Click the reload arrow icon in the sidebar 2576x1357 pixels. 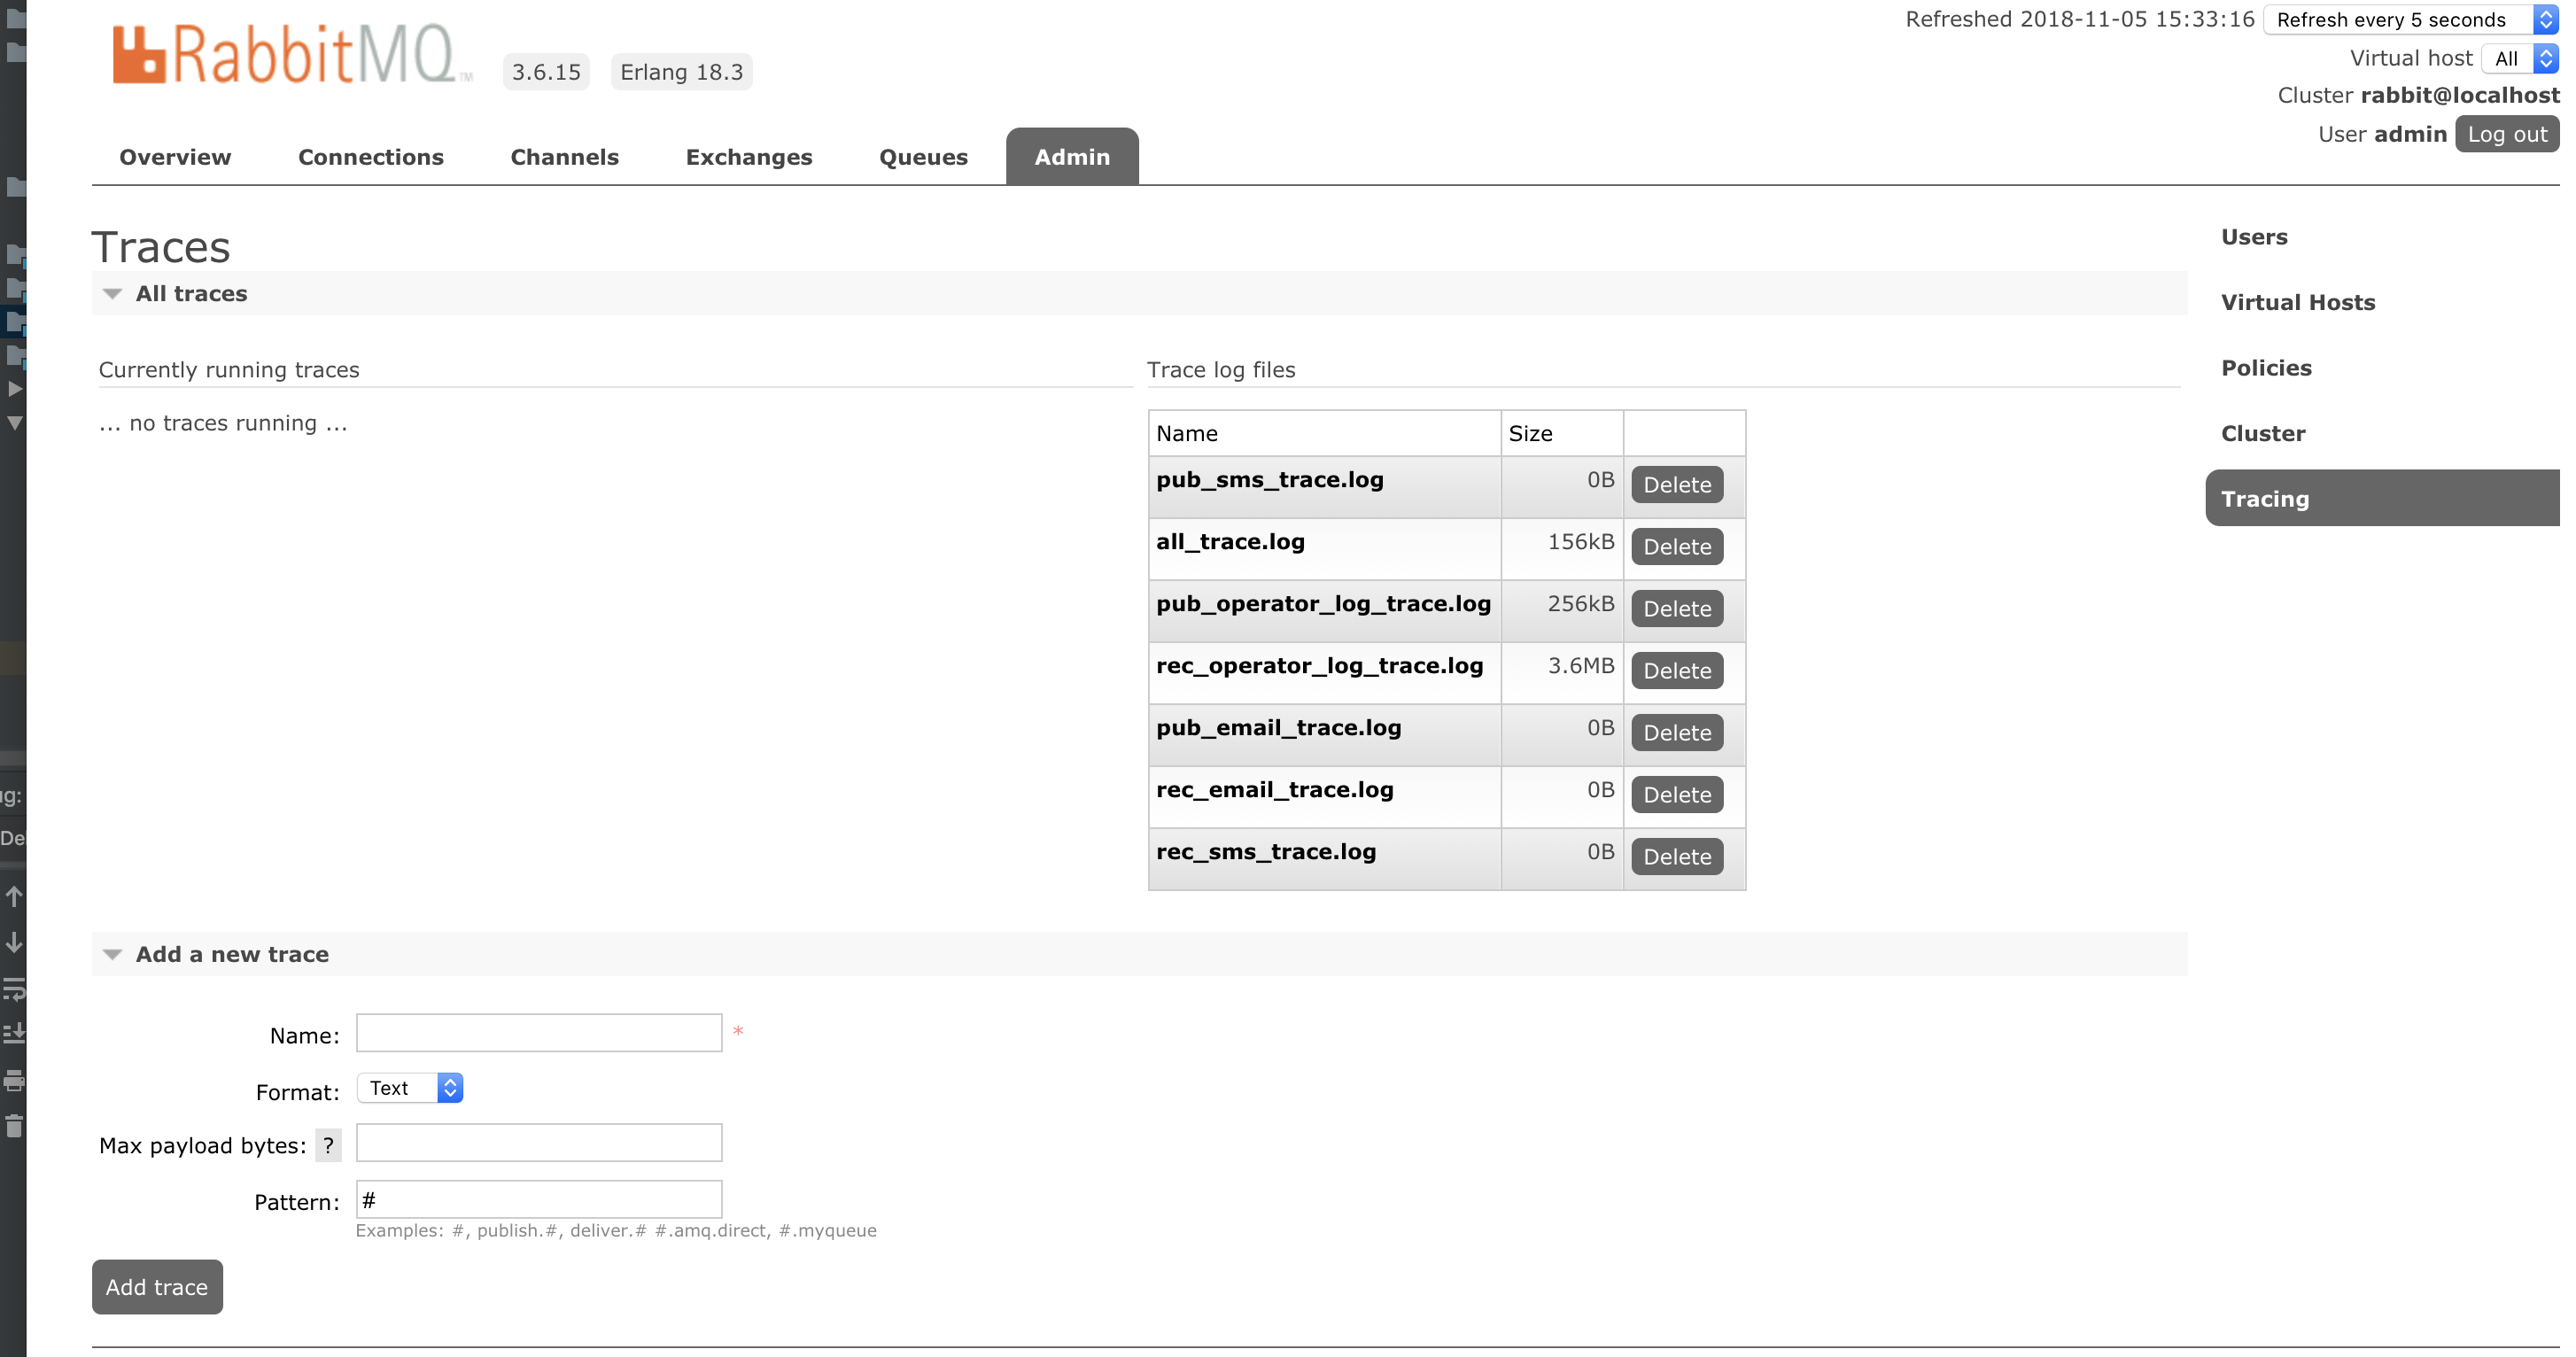15,990
